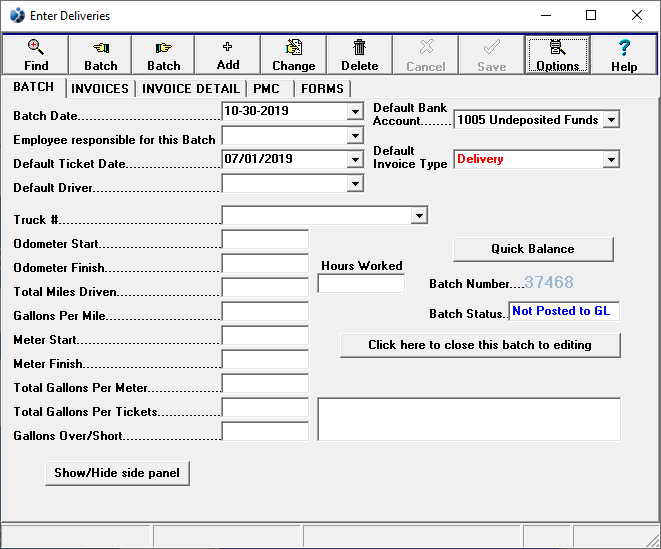Add a new batch record
This screenshot has height=549, width=661.
pos(228,54)
